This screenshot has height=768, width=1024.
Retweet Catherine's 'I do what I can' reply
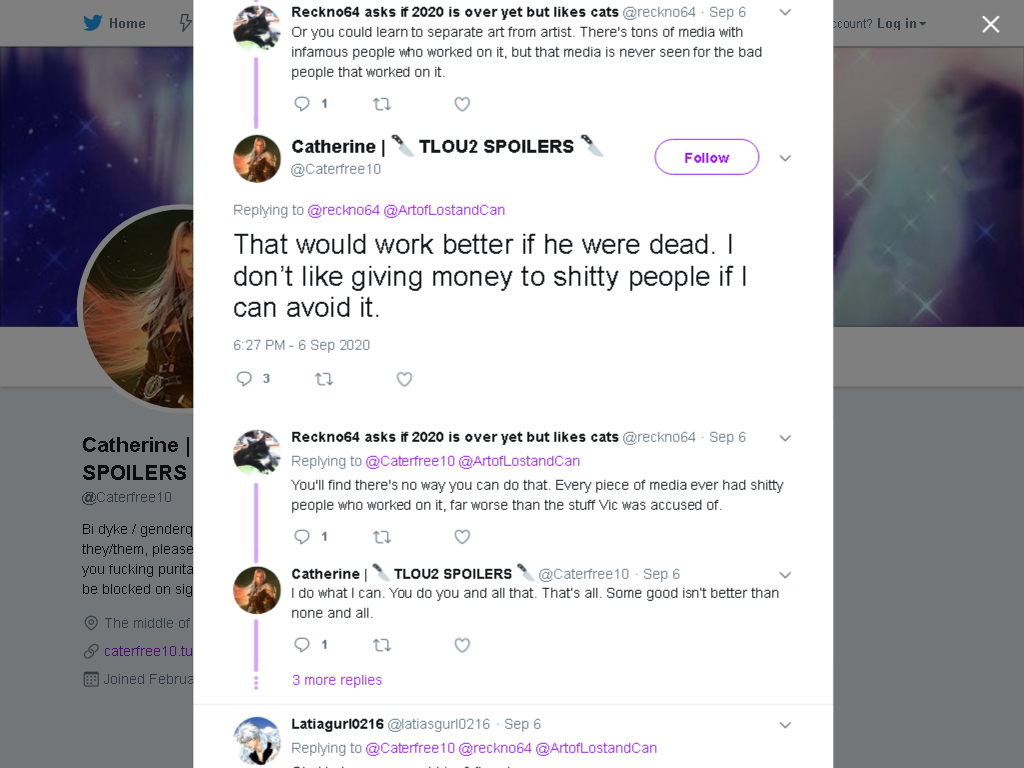pos(382,645)
